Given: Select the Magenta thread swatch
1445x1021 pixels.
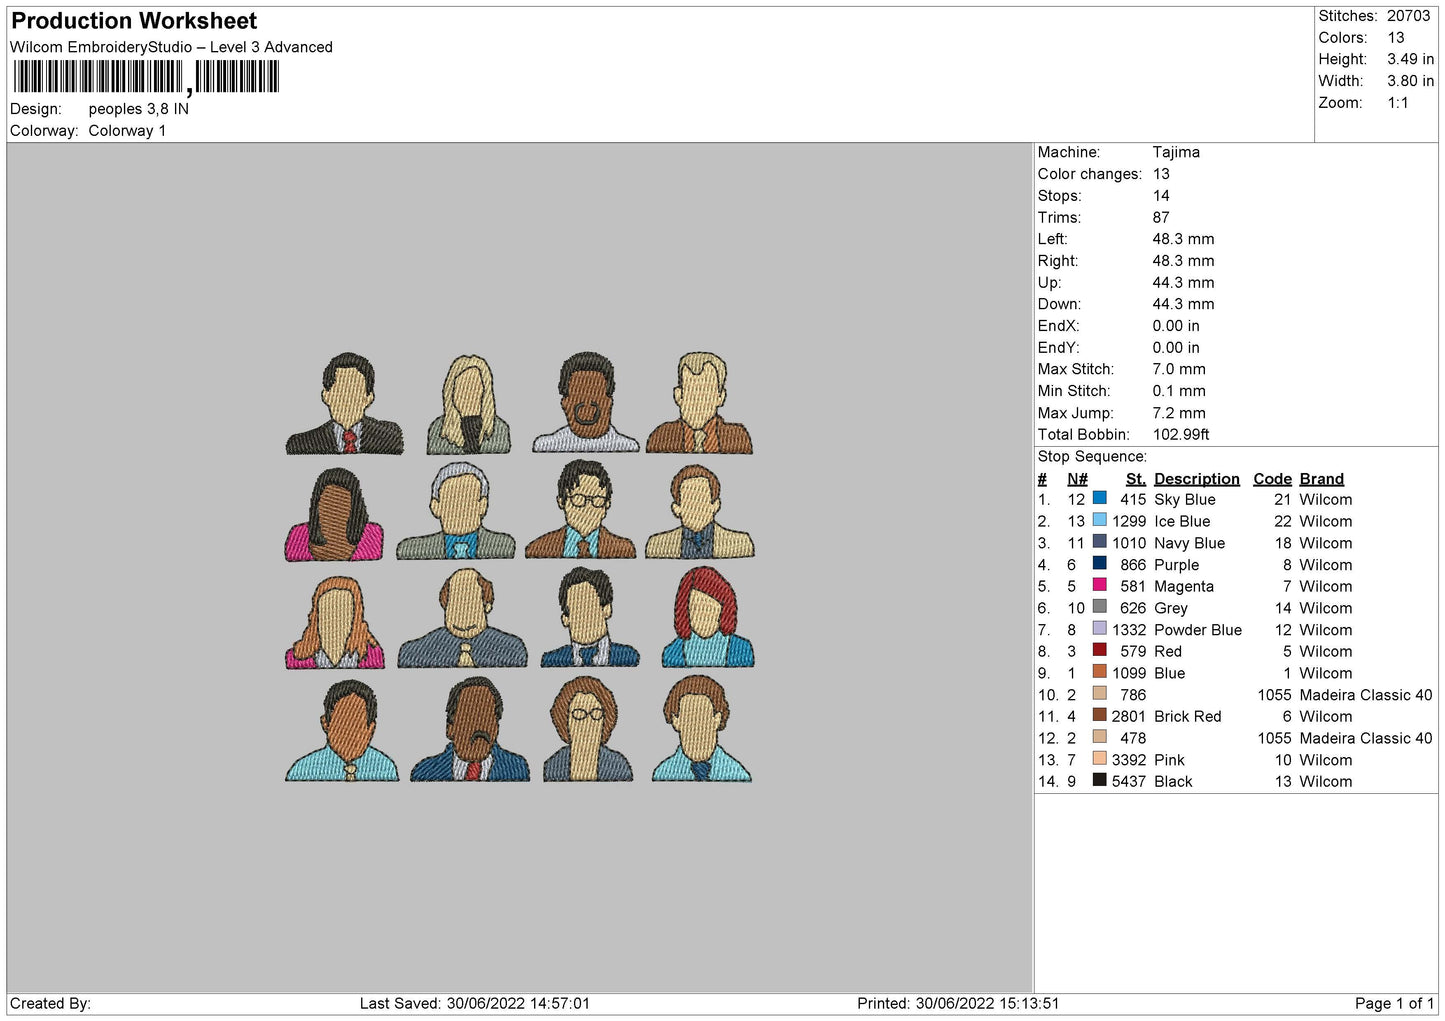Looking at the screenshot, I should click(1099, 585).
